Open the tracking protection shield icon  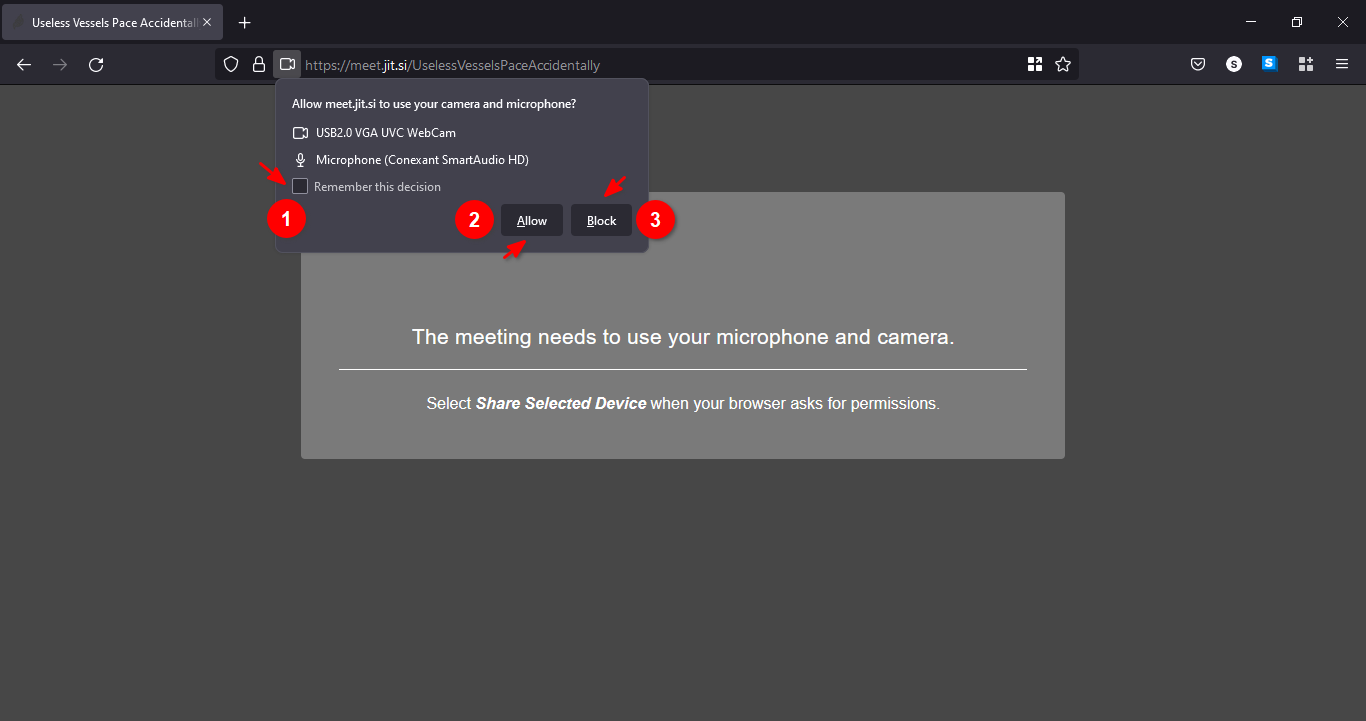tap(231, 65)
